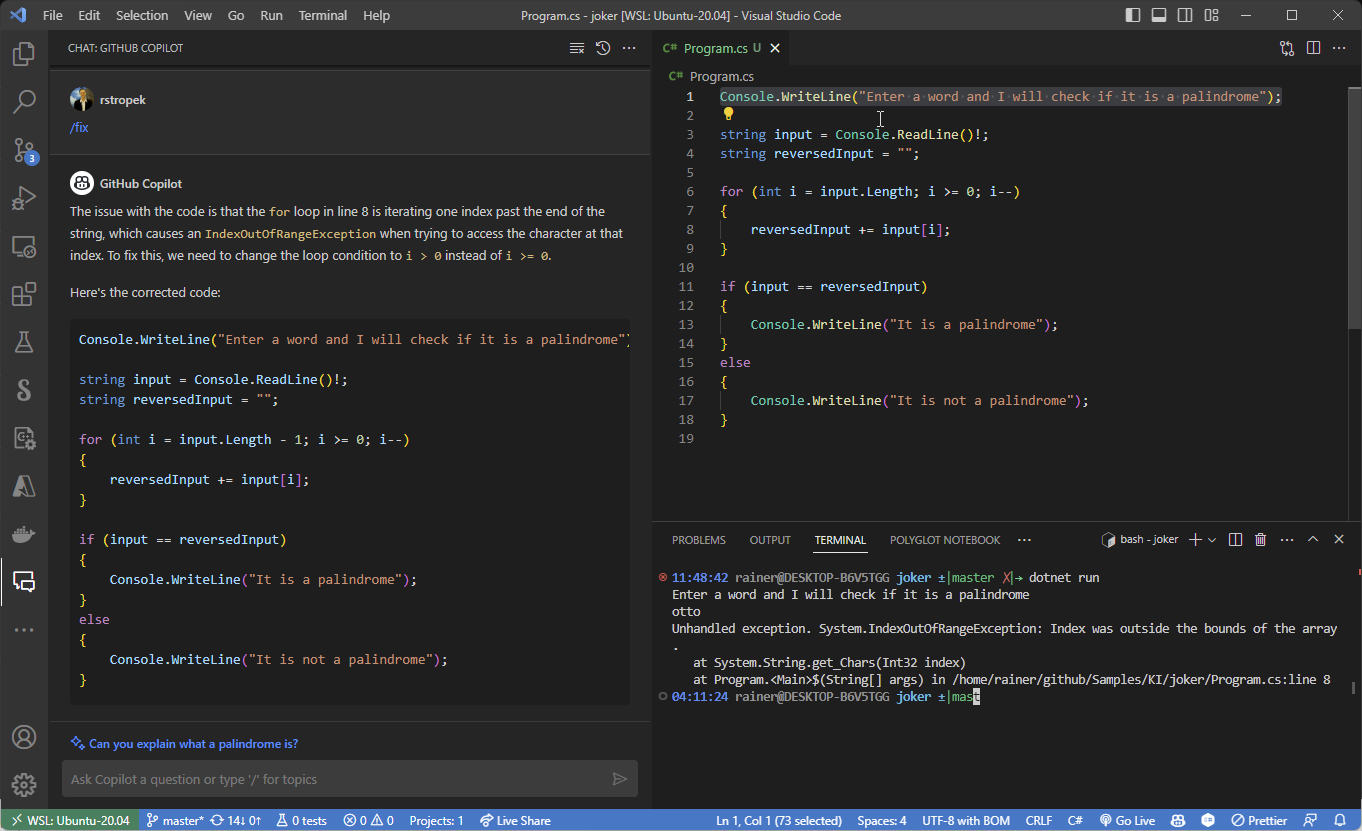This screenshot has width=1362, height=831.
Task: Split the editor to the right
Action: click(x=1313, y=48)
